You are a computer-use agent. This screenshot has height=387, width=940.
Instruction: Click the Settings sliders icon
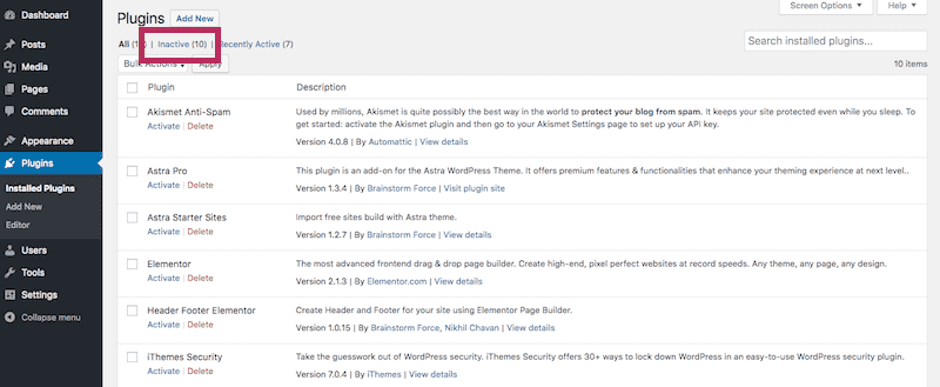tap(9, 295)
